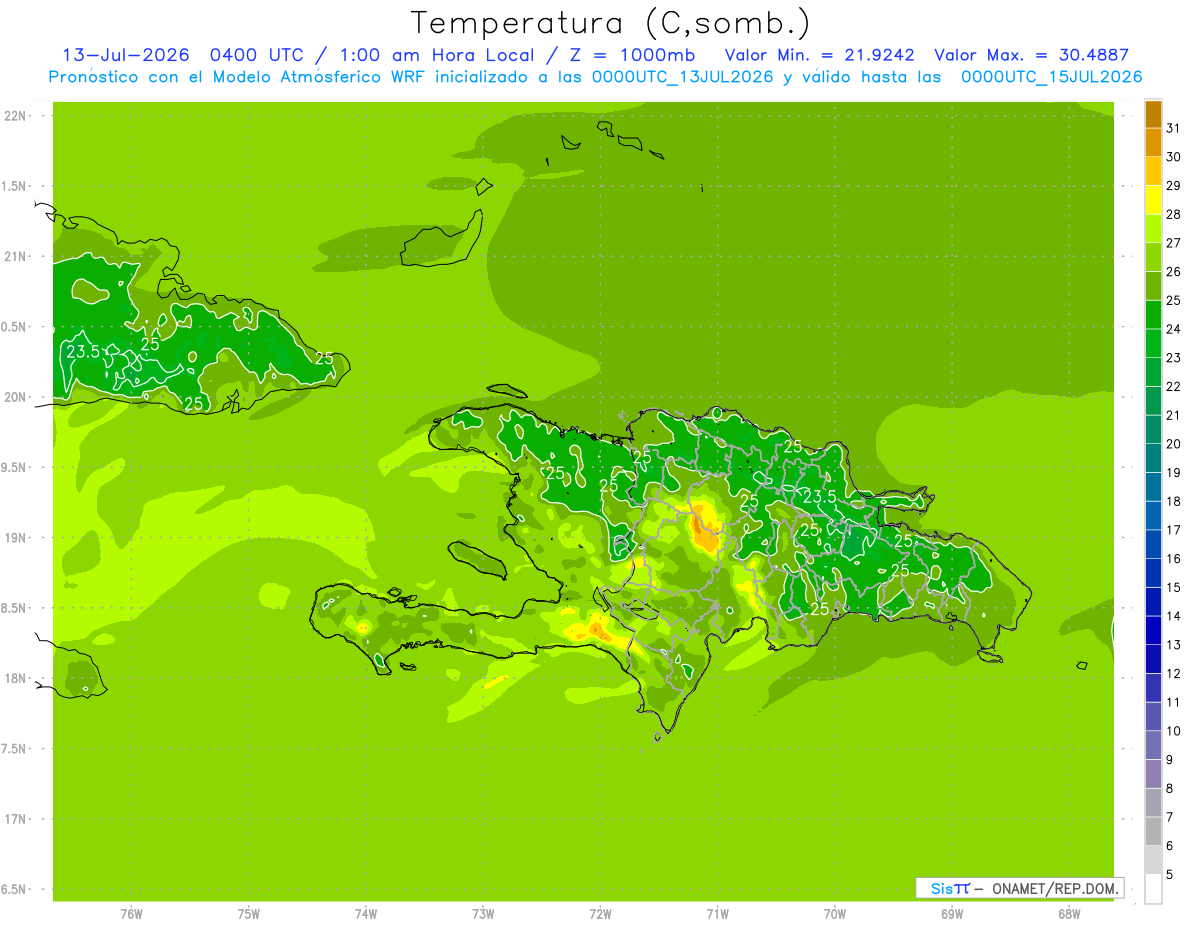The image size is (1200, 927).
Task: Click the initialization stamp "0000UTC_13JUL2026"
Action: [683, 77]
